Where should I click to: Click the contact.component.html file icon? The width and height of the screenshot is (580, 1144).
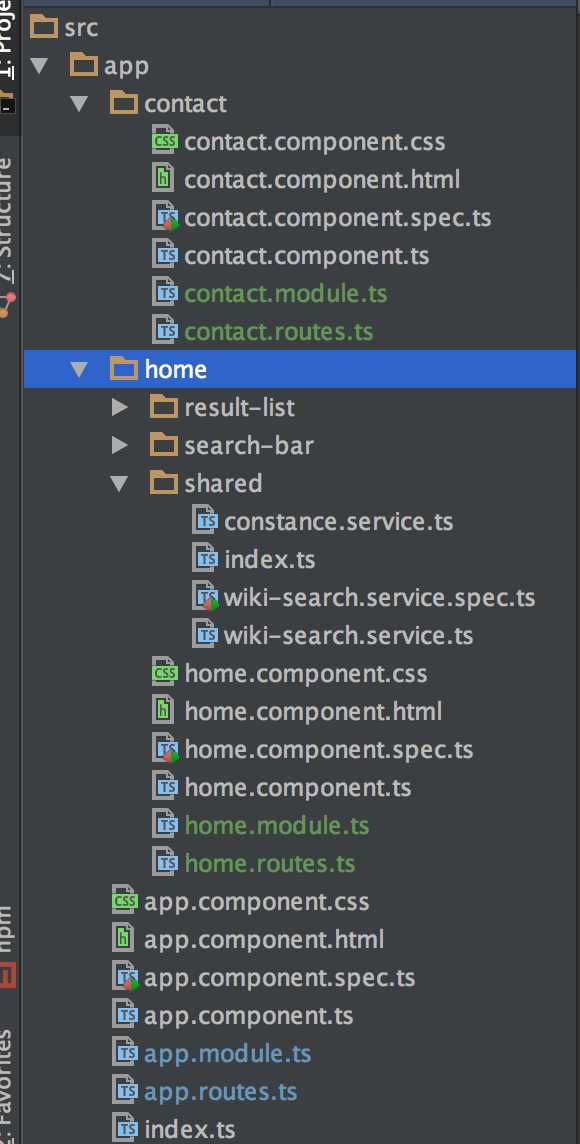point(164,179)
